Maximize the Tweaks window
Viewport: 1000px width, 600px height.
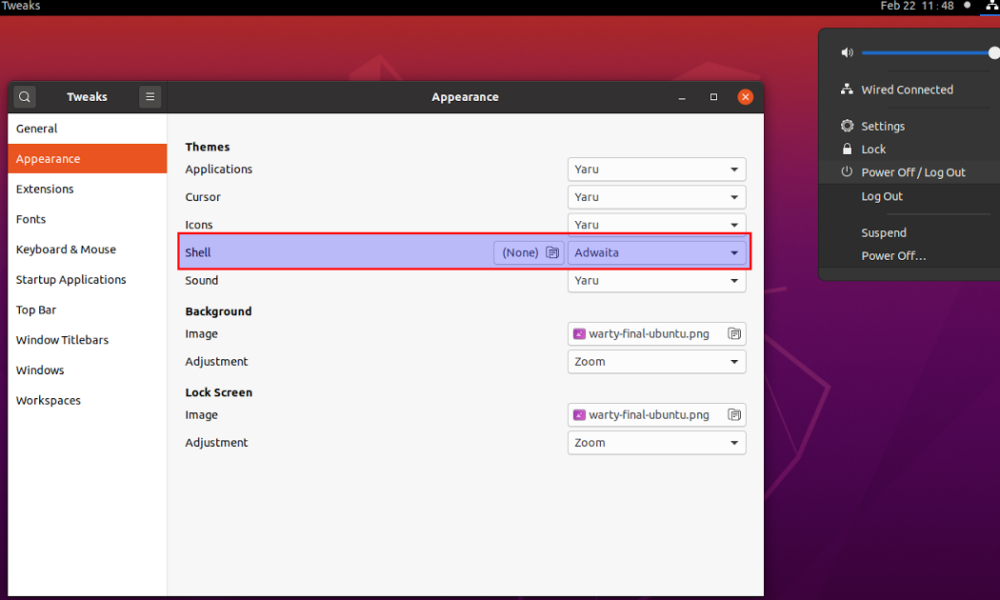point(714,97)
